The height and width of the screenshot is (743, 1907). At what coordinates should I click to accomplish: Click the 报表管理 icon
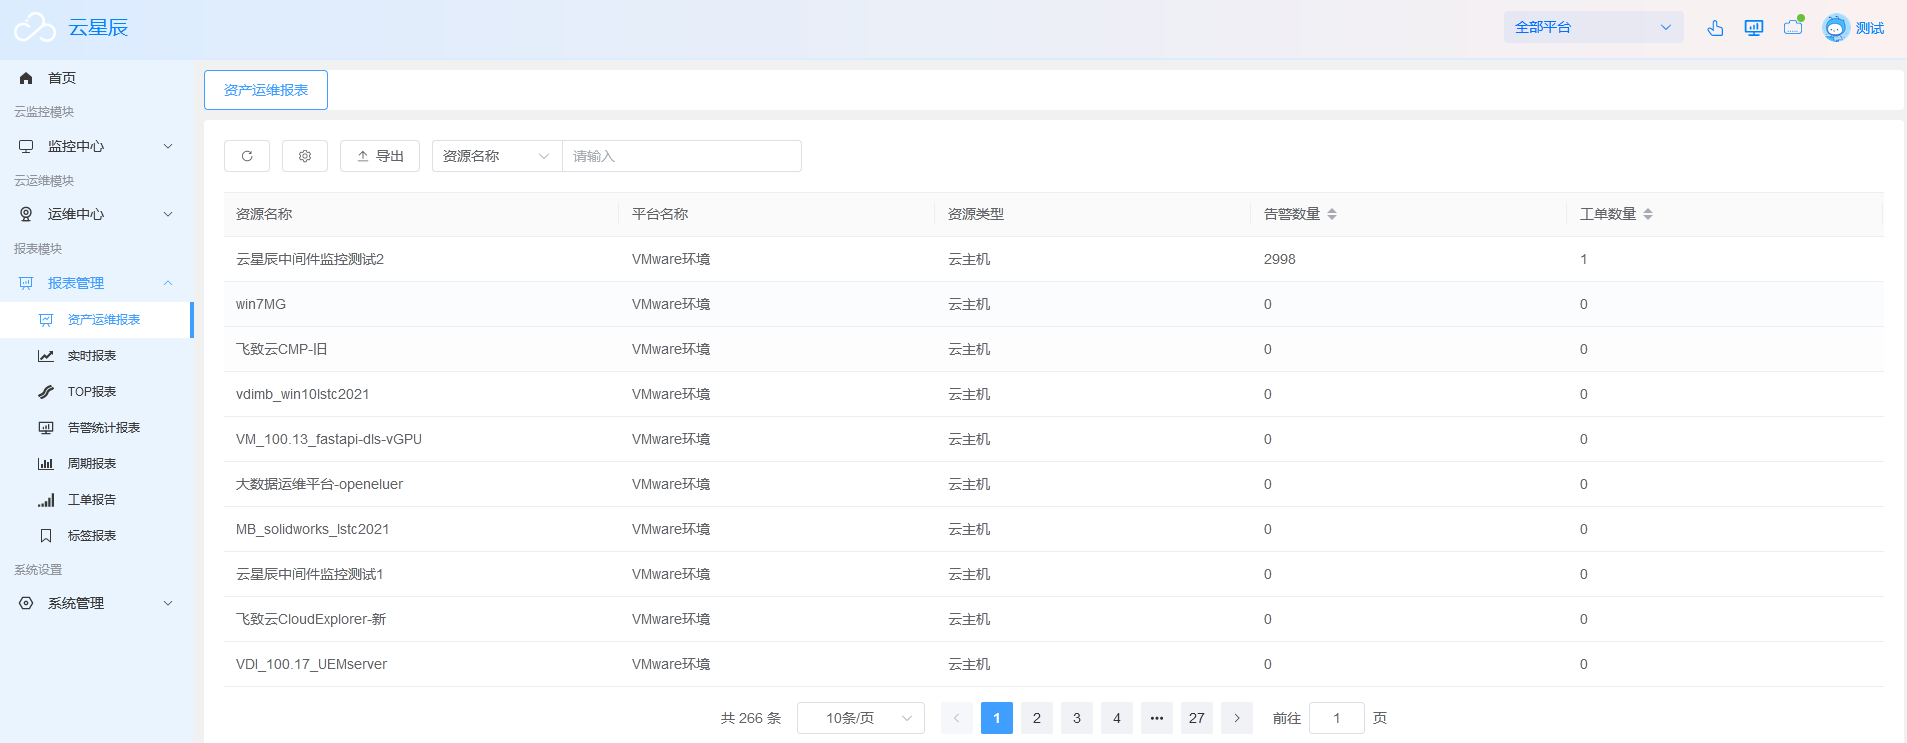point(26,283)
